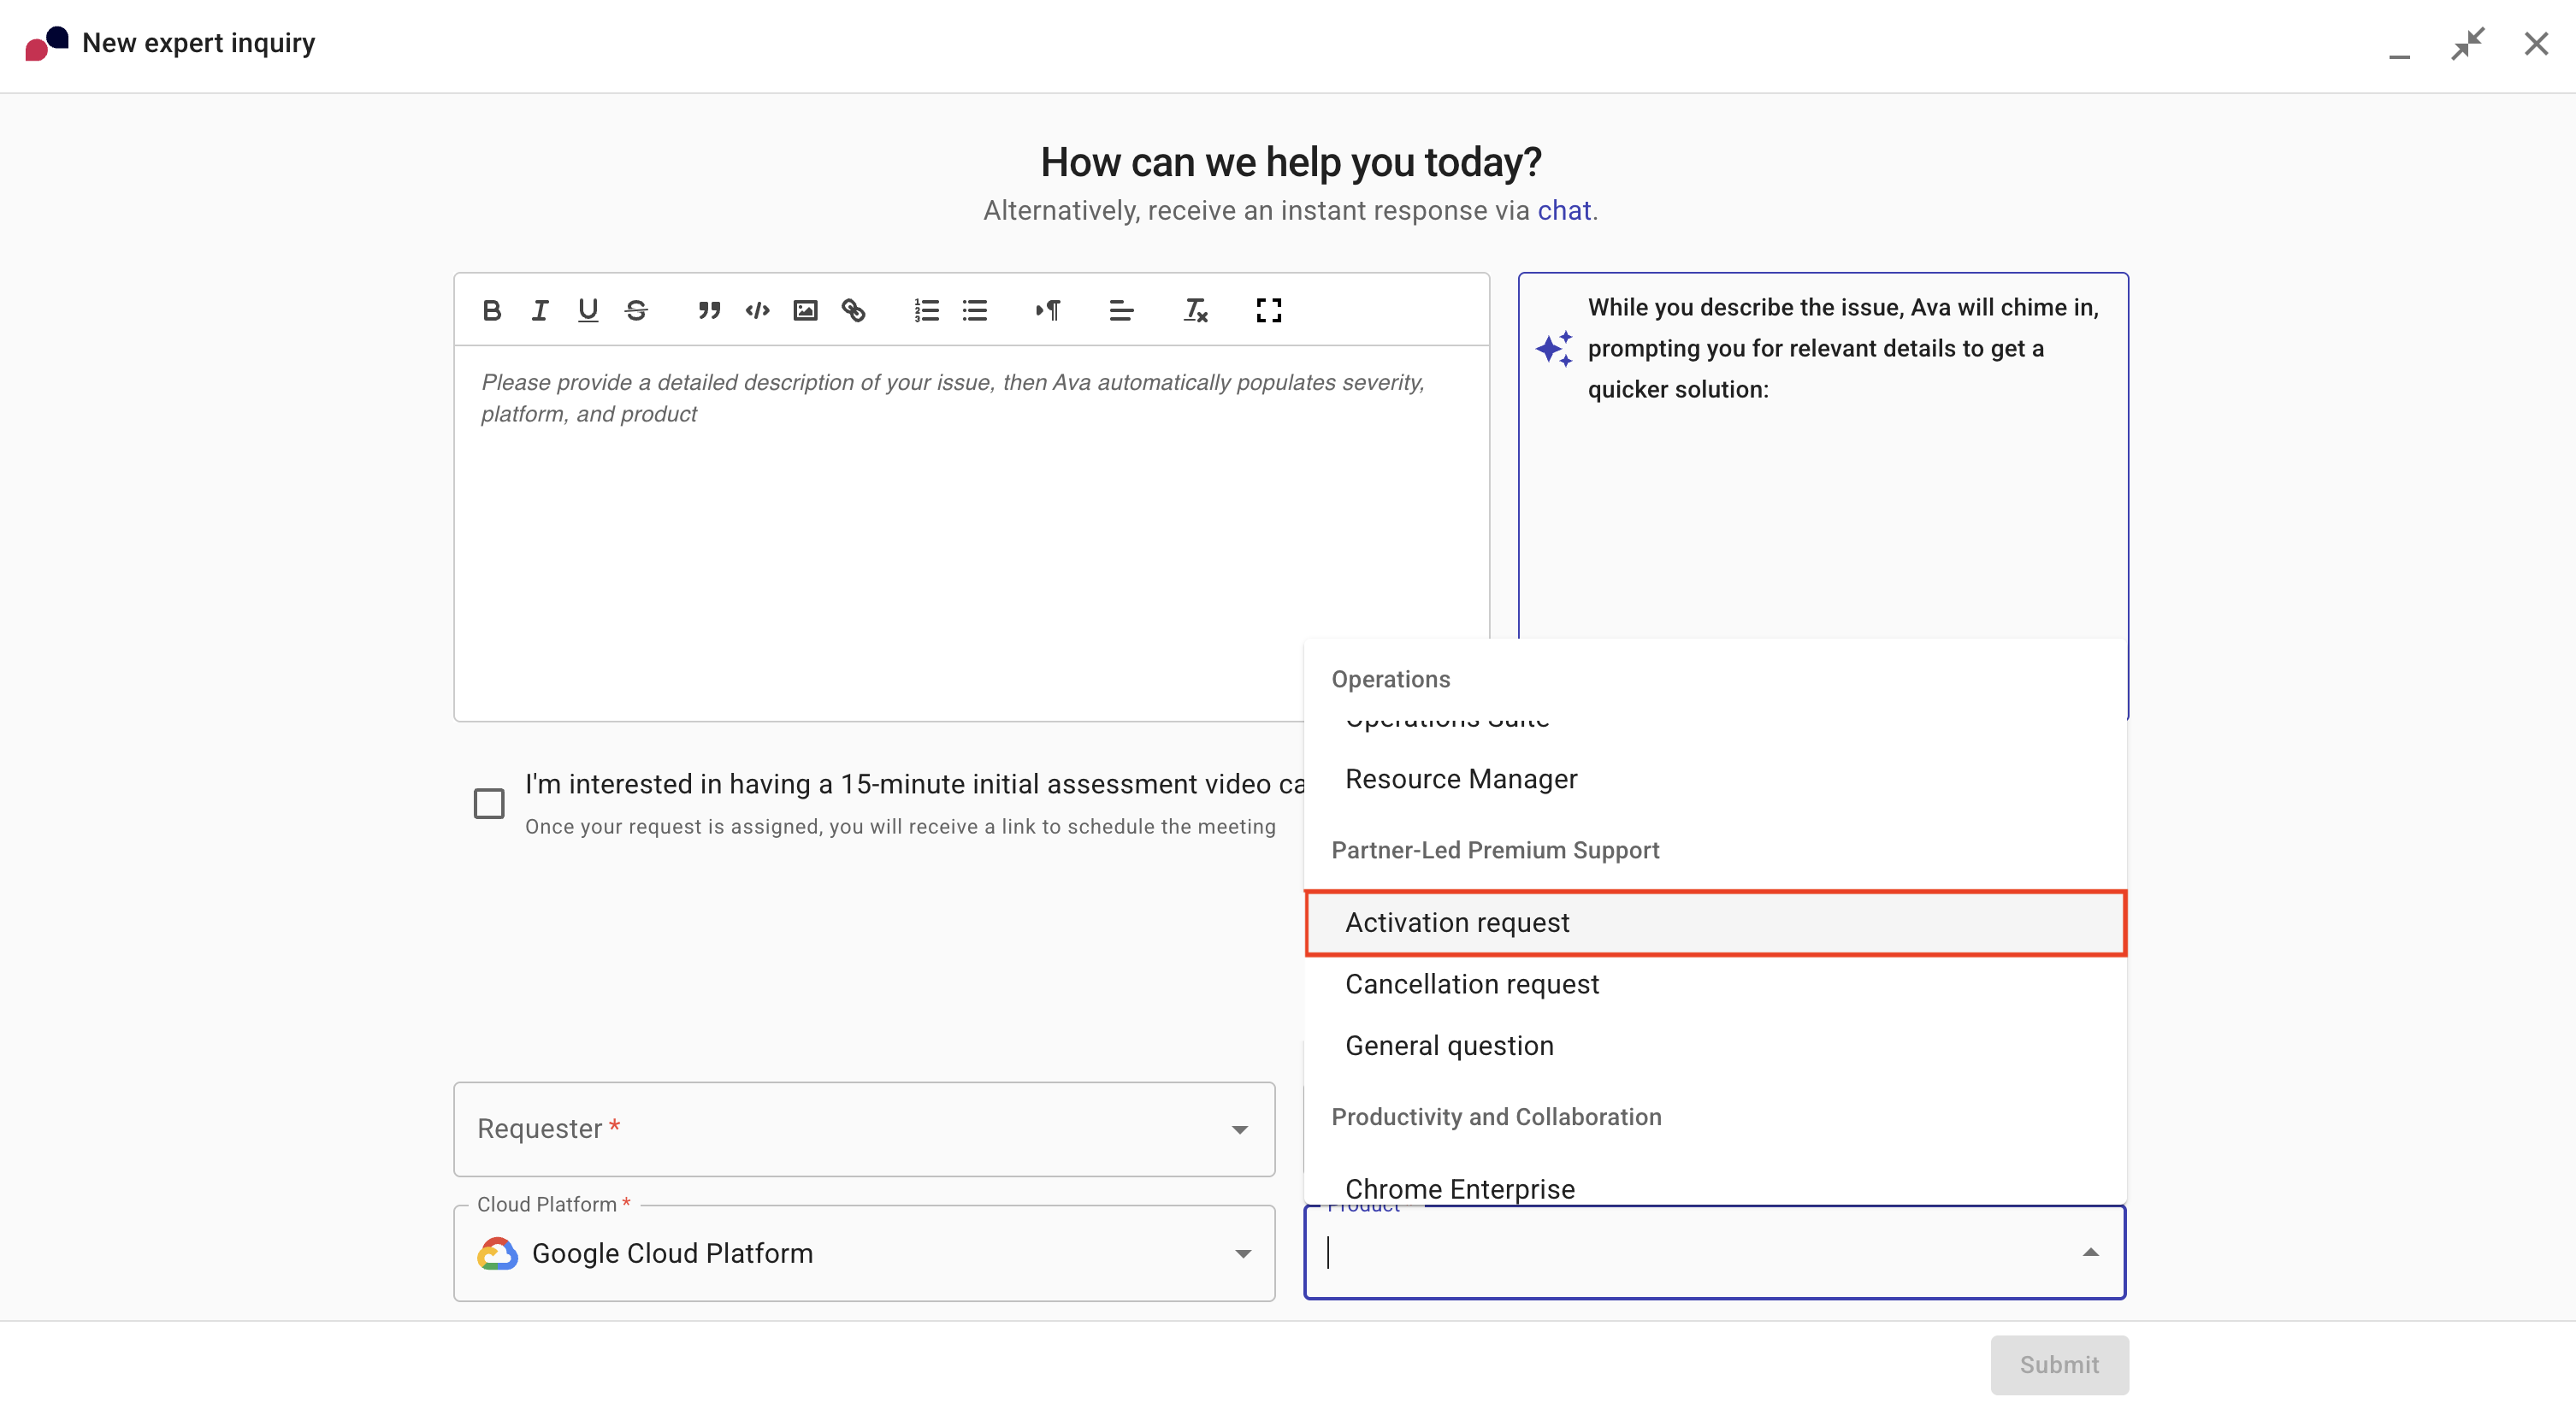Expand the editor to fullscreen mode
Image resolution: width=2576 pixels, height=1409 pixels.
(x=1268, y=310)
